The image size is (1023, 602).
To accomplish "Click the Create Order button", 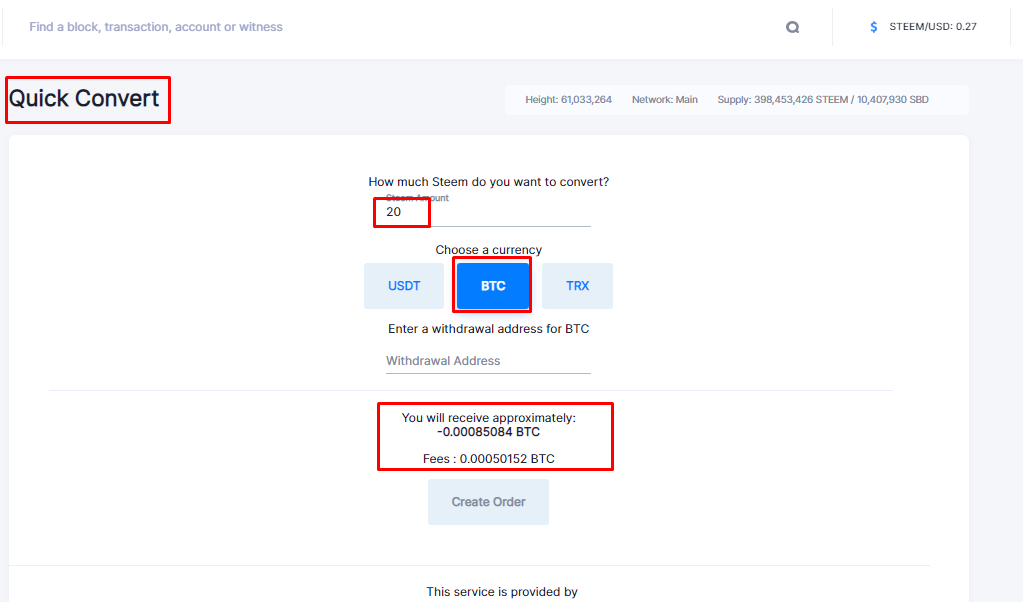I will point(488,502).
